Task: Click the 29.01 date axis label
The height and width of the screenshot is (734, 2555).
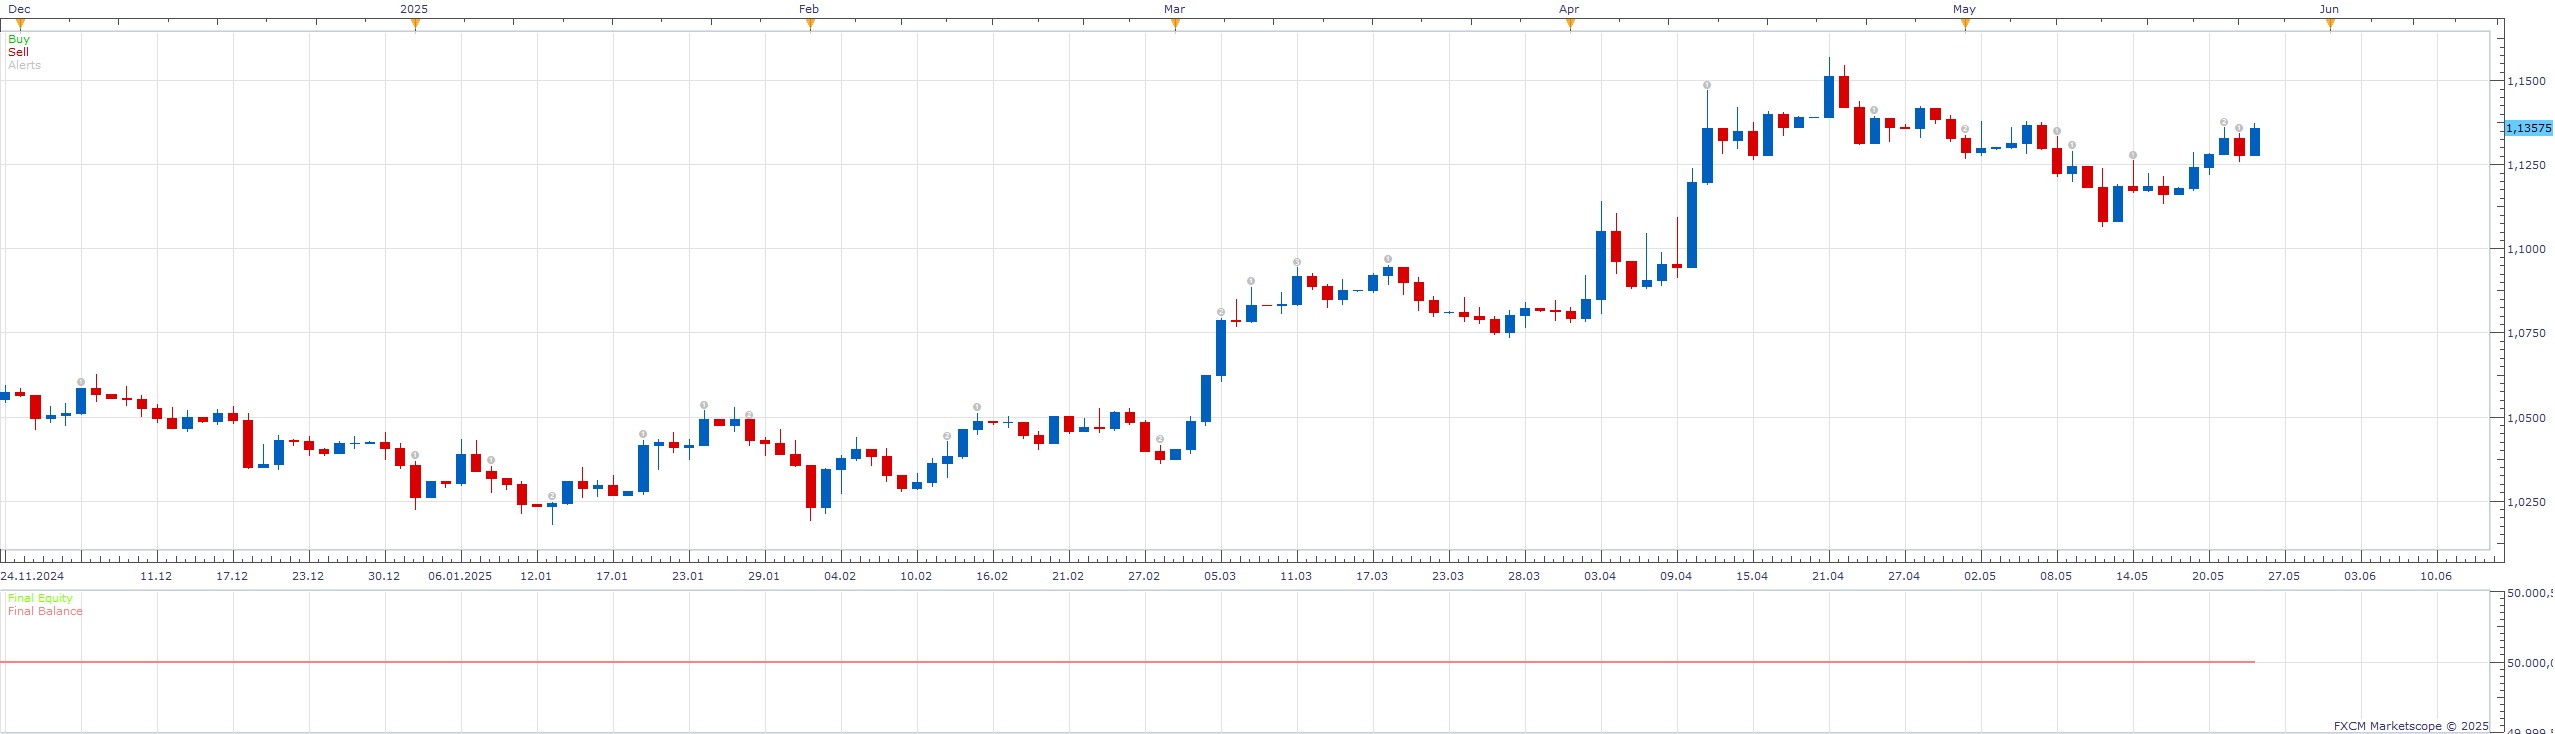Action: tap(764, 576)
